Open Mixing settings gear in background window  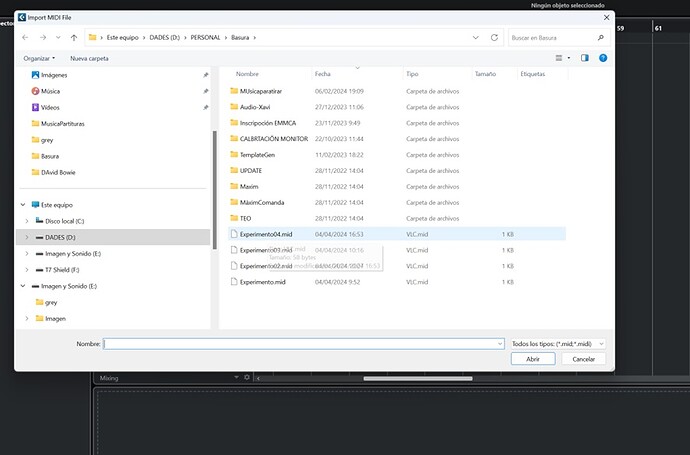pos(247,378)
